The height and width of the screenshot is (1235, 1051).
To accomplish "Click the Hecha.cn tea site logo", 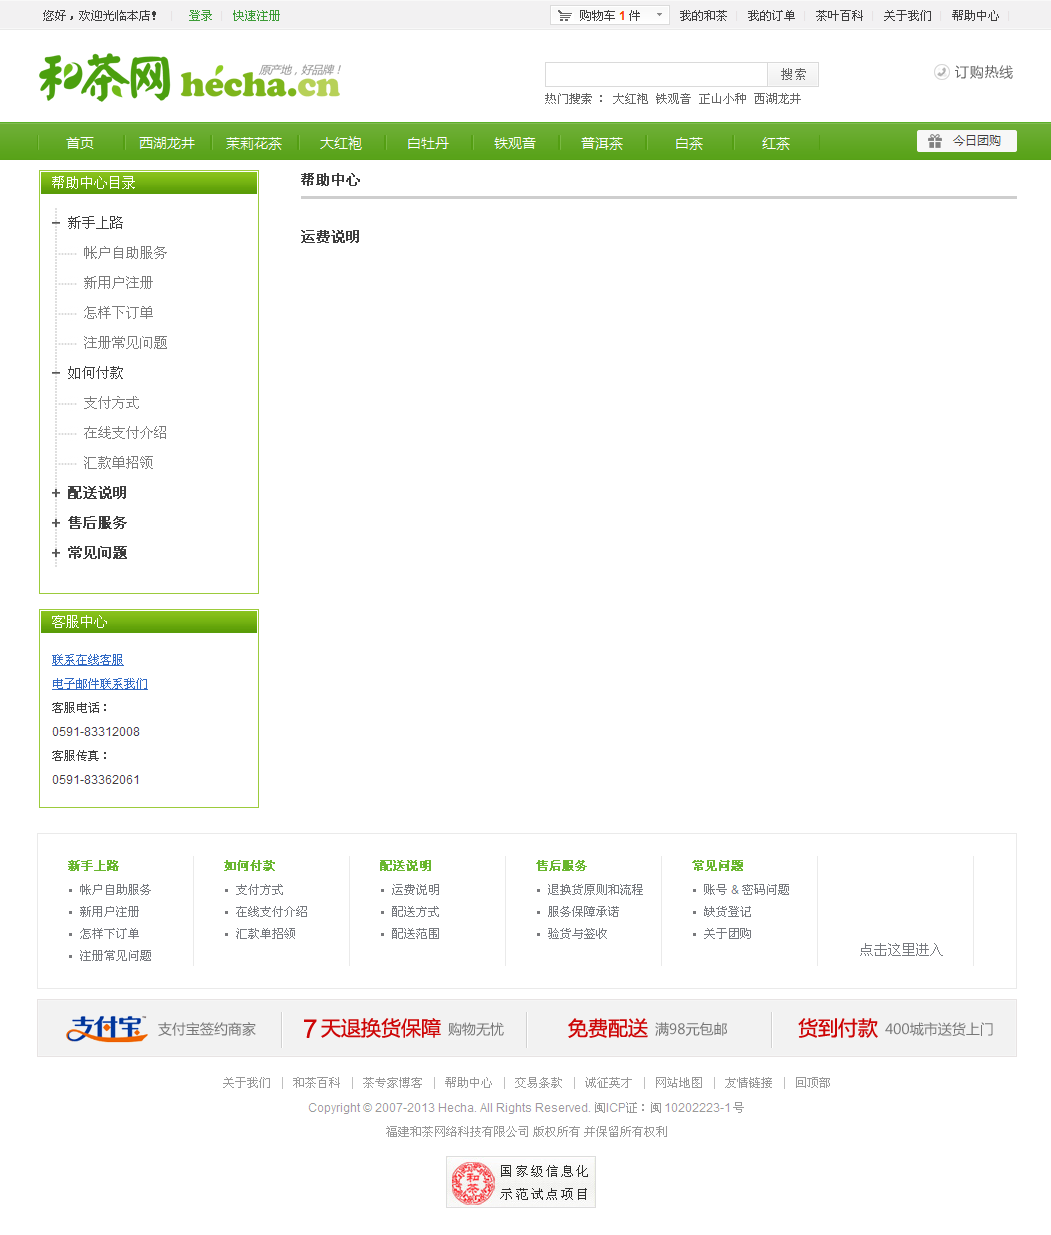I will tap(190, 77).
